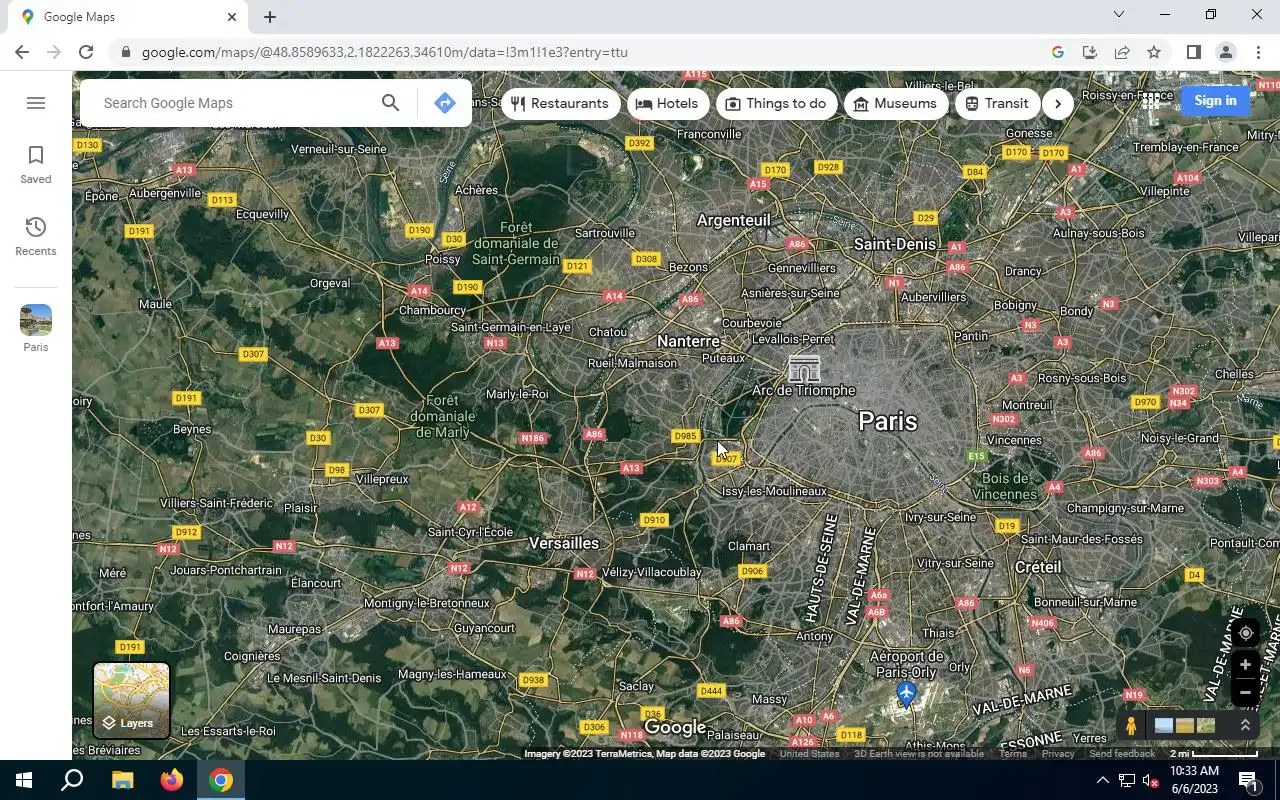The height and width of the screenshot is (800, 1280).
Task: Select the Google Maps browser tab
Action: click(x=128, y=17)
